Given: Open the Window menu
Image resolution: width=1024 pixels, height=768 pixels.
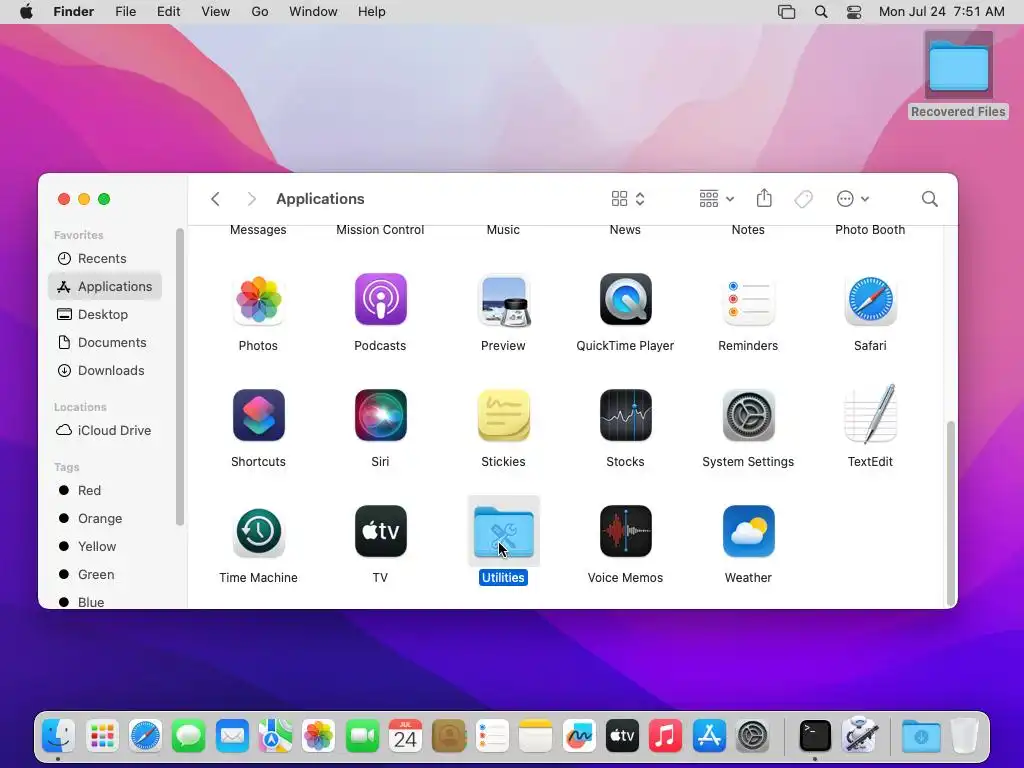Looking at the screenshot, I should tap(313, 12).
